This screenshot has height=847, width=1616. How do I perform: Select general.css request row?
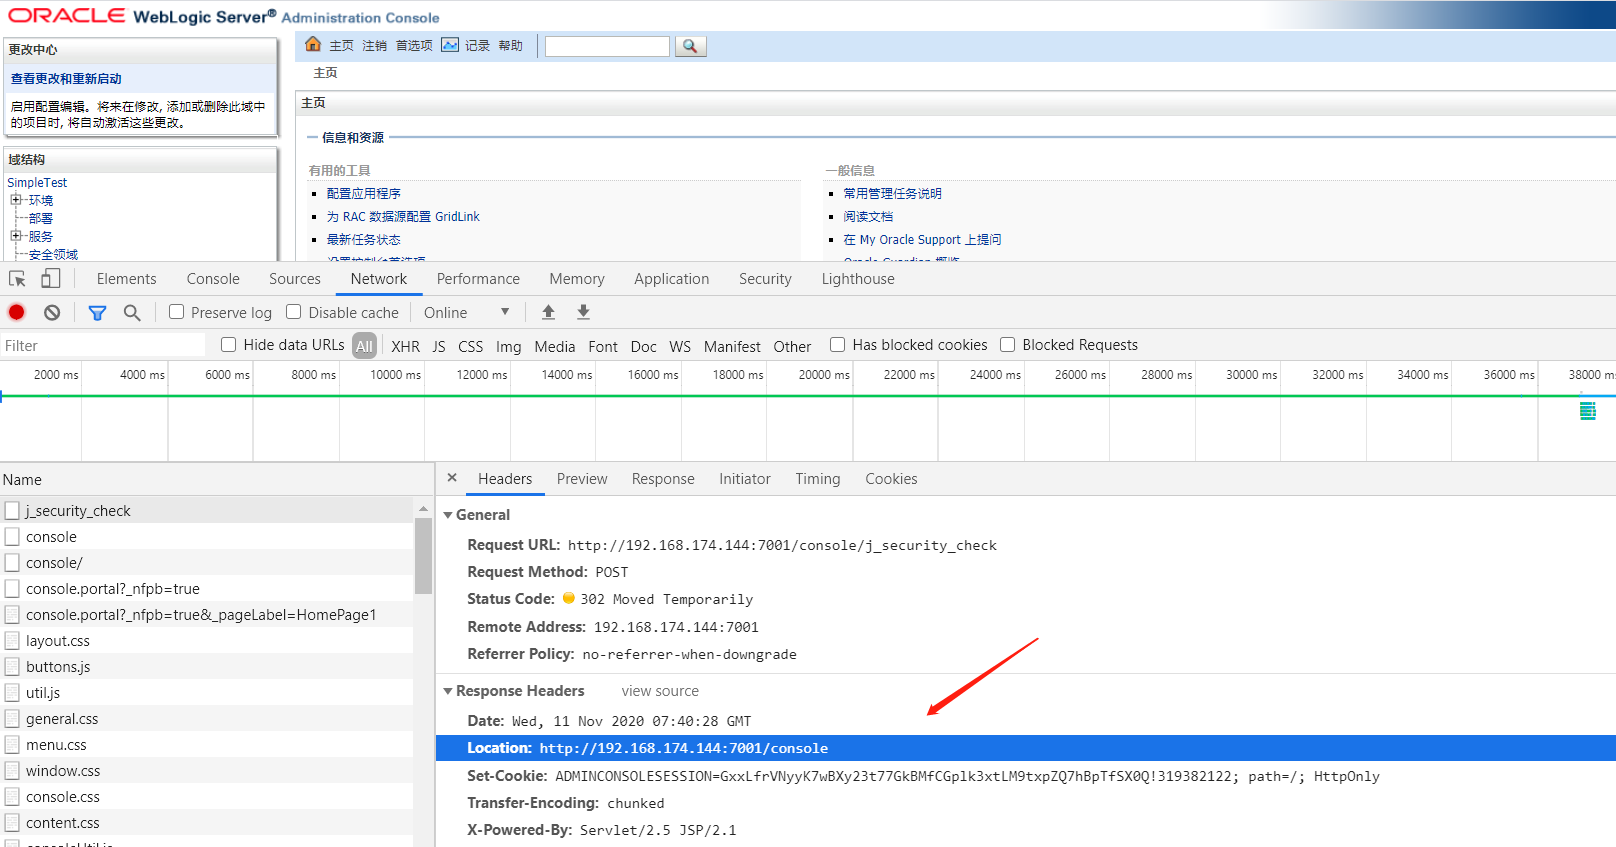pyautogui.click(x=206, y=718)
